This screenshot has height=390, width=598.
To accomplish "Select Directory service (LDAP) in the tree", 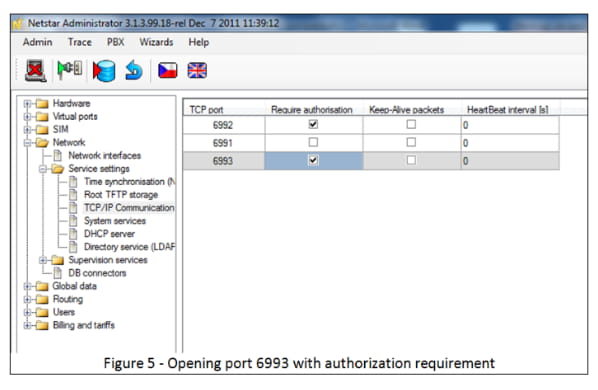I will tap(130, 247).
